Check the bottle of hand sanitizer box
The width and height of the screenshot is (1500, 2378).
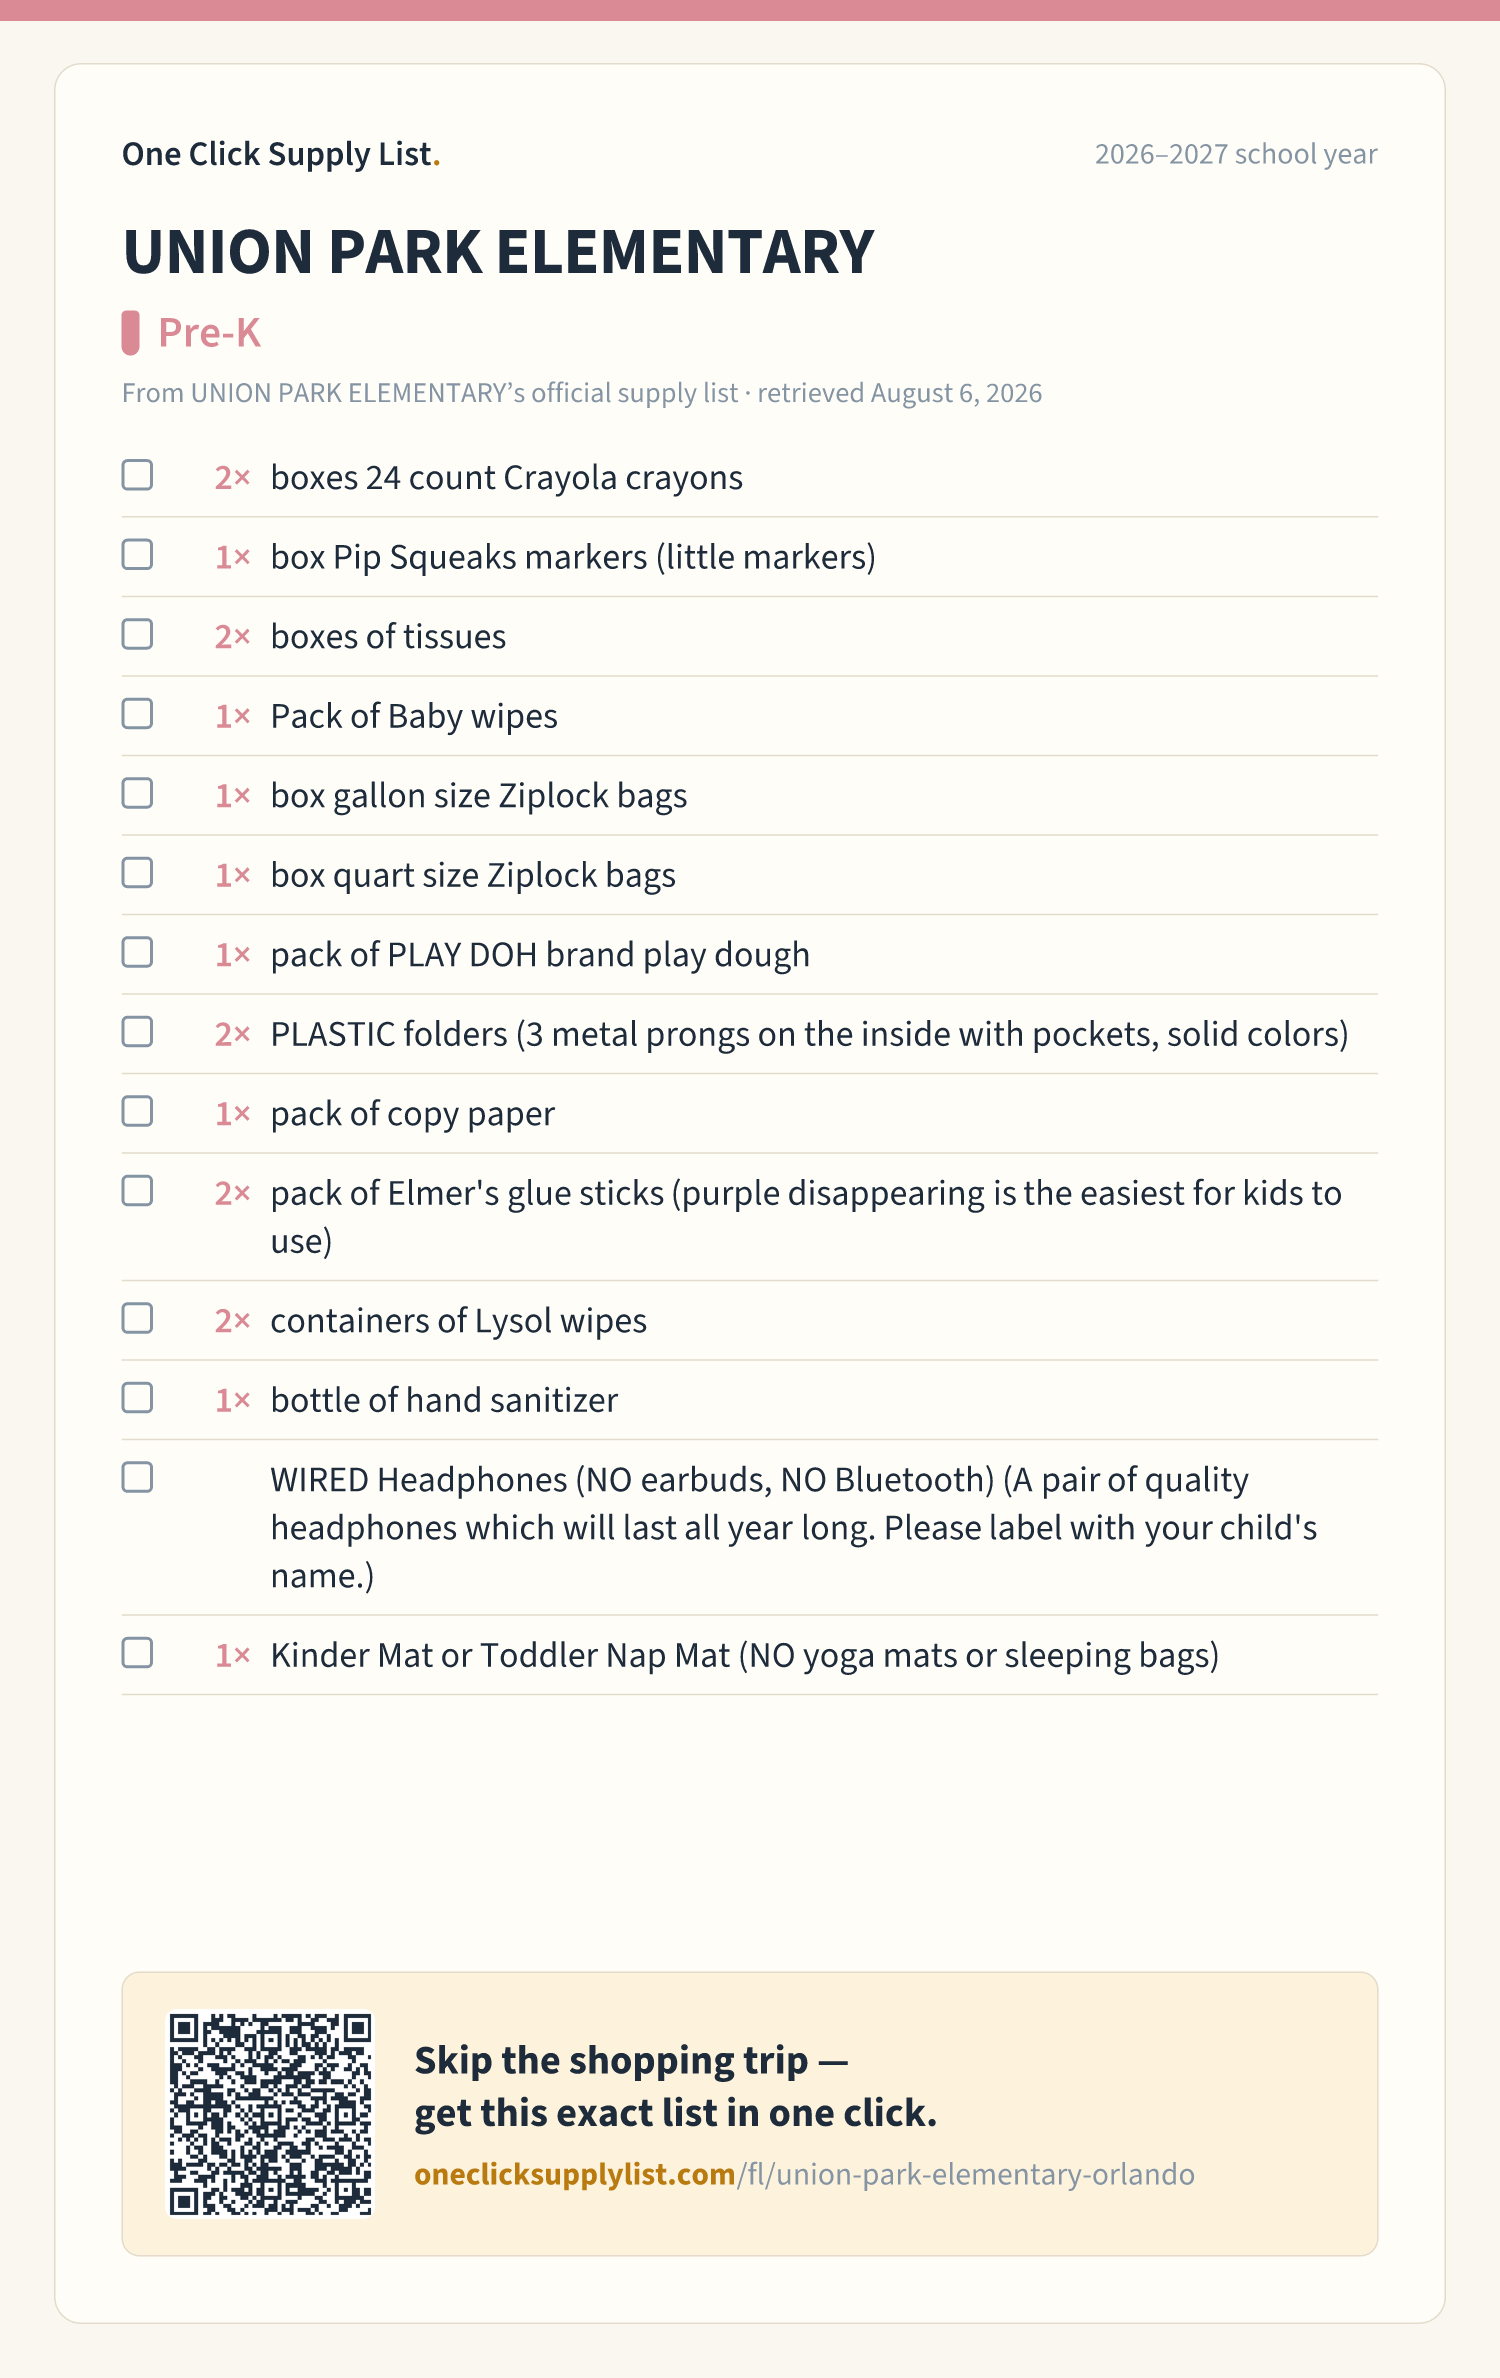(137, 1398)
